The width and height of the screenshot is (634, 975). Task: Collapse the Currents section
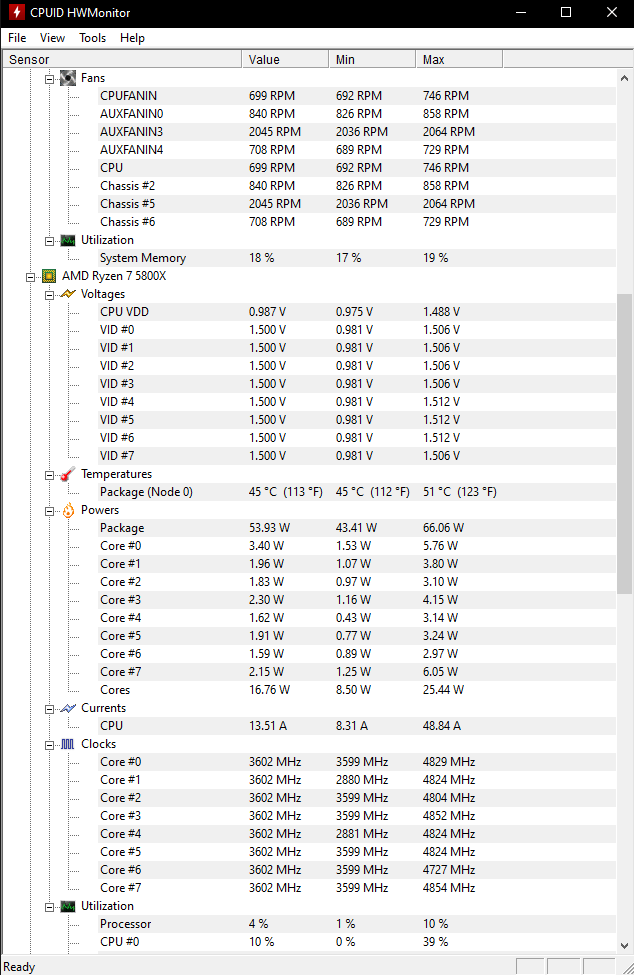coord(50,709)
